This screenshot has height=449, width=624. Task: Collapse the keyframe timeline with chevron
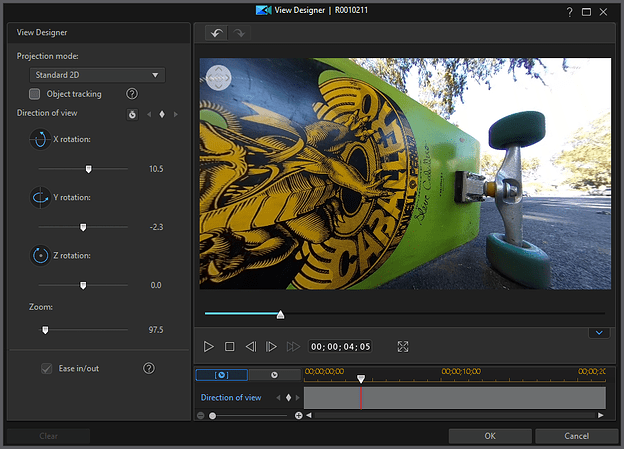coord(599,333)
